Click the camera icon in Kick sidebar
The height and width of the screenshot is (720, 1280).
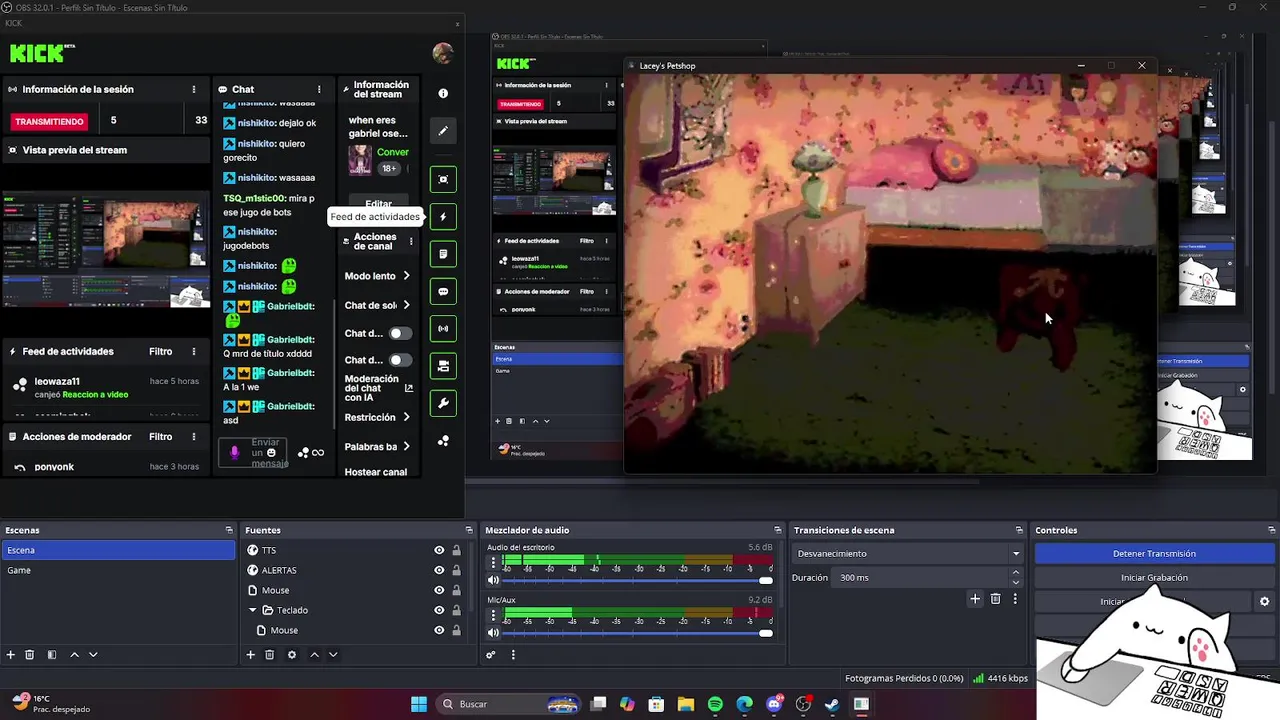coord(443,366)
